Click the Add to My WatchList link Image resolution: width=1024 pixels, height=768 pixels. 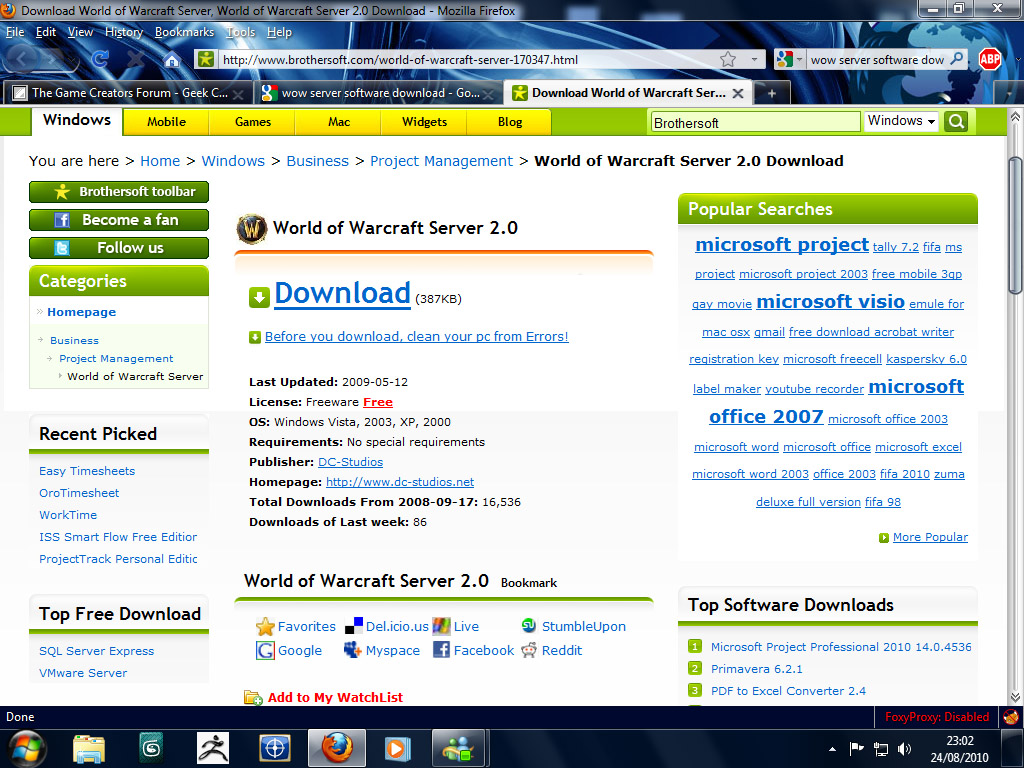click(335, 697)
